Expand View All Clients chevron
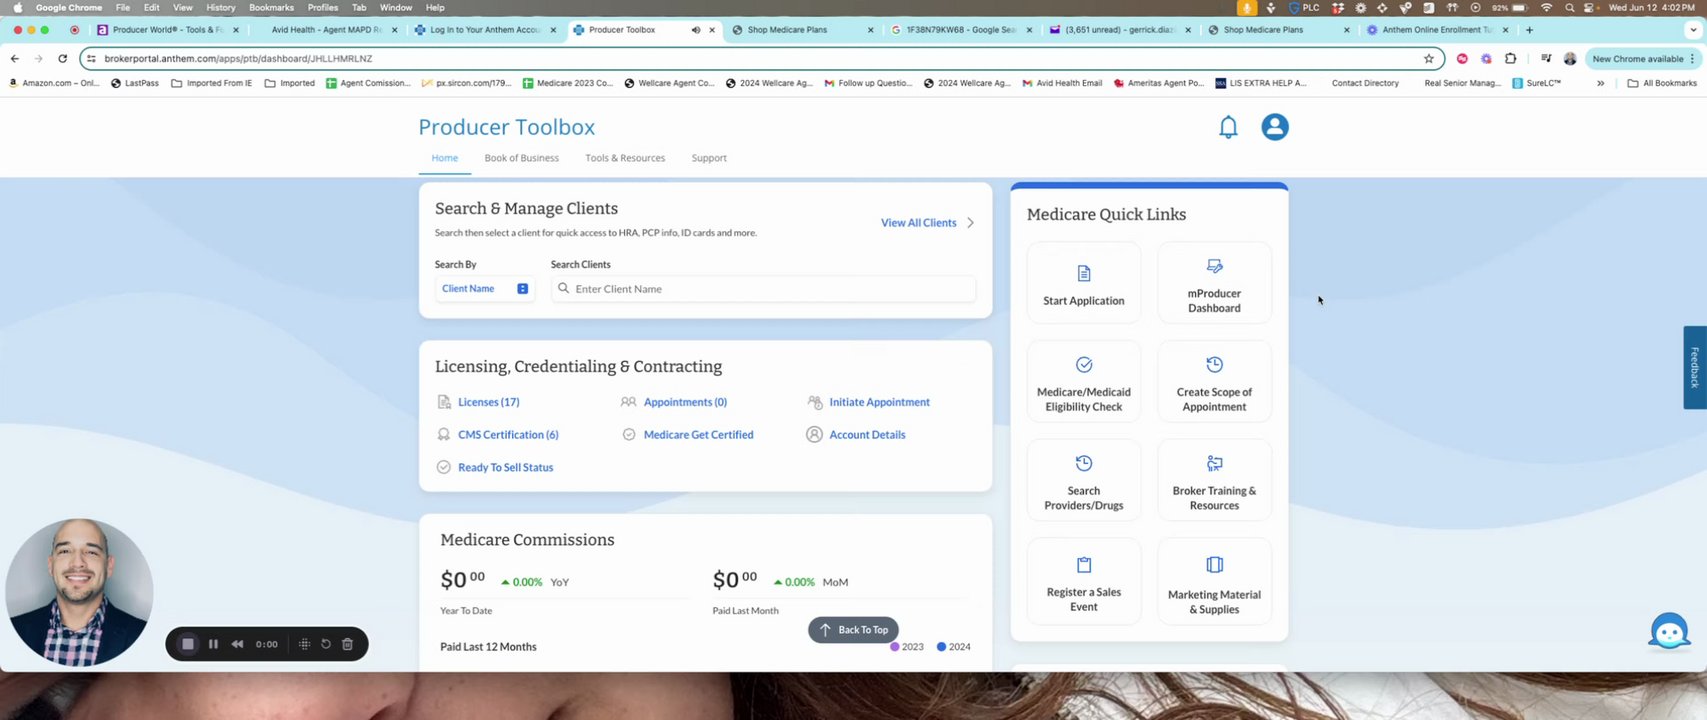 coord(970,223)
